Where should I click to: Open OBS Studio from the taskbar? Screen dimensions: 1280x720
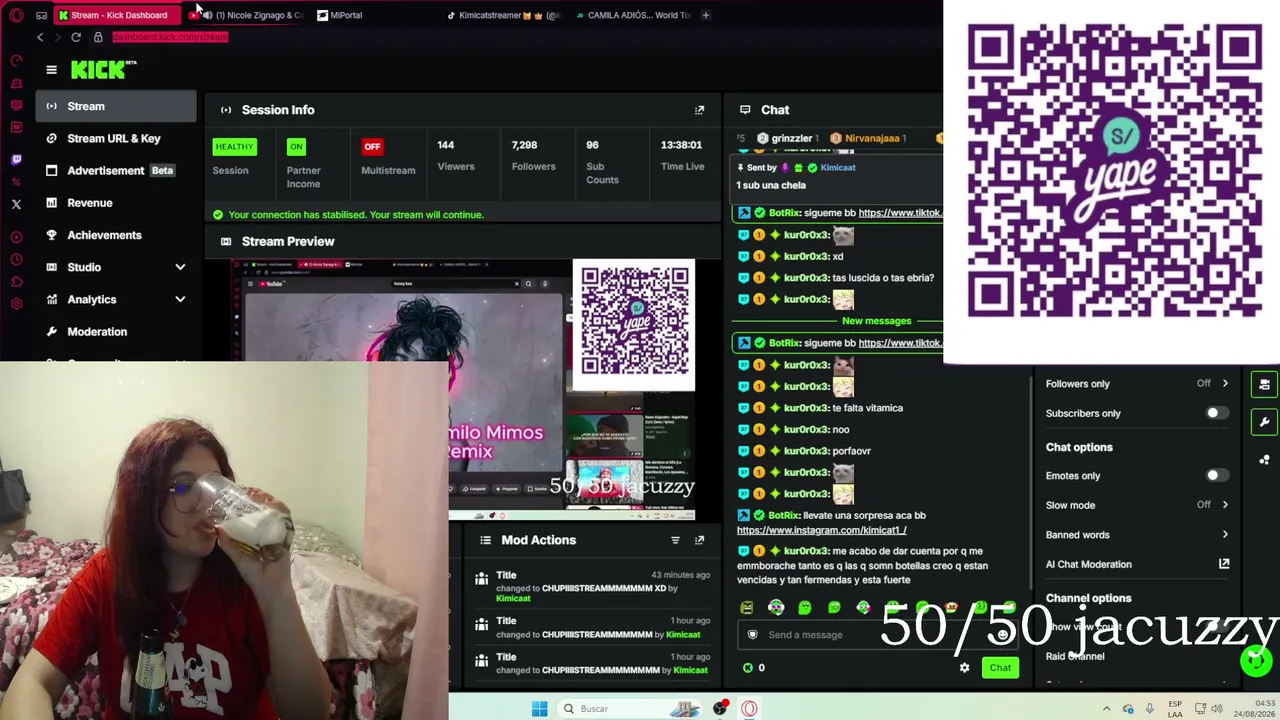(720, 709)
